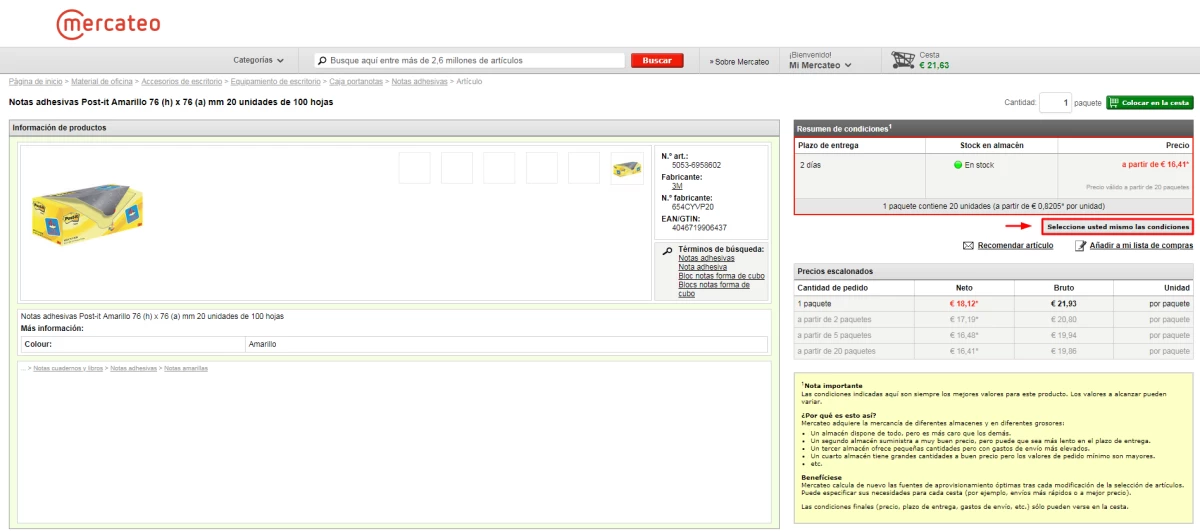
Task: Open Bloc notas forma de cubo link
Action: [721, 276]
